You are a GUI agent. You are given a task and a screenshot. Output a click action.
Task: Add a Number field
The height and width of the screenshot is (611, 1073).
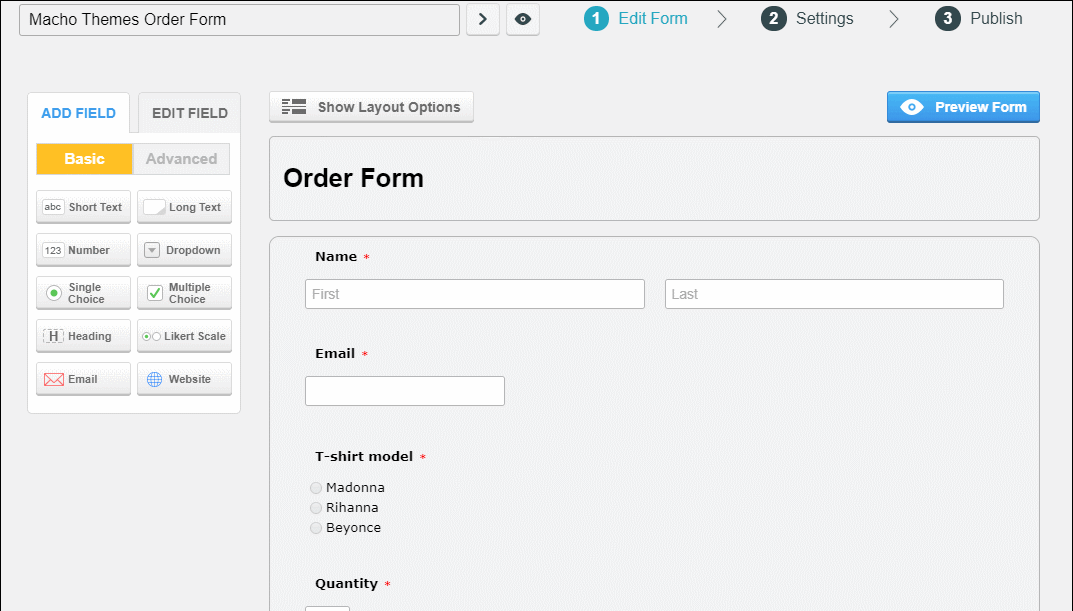[83, 250]
